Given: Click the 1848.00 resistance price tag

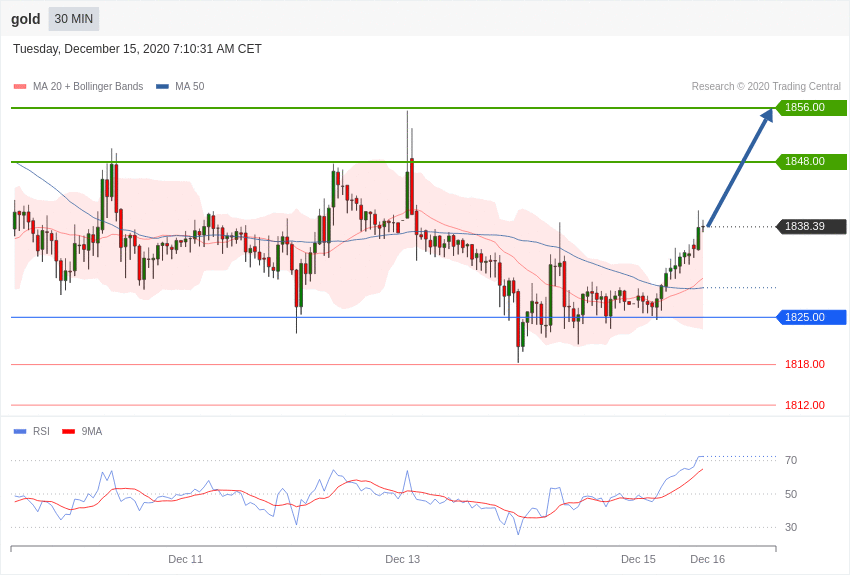Looking at the screenshot, I should [x=811, y=161].
